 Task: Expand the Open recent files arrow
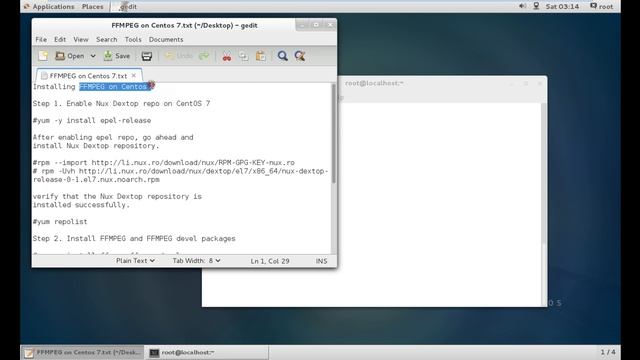93,56
